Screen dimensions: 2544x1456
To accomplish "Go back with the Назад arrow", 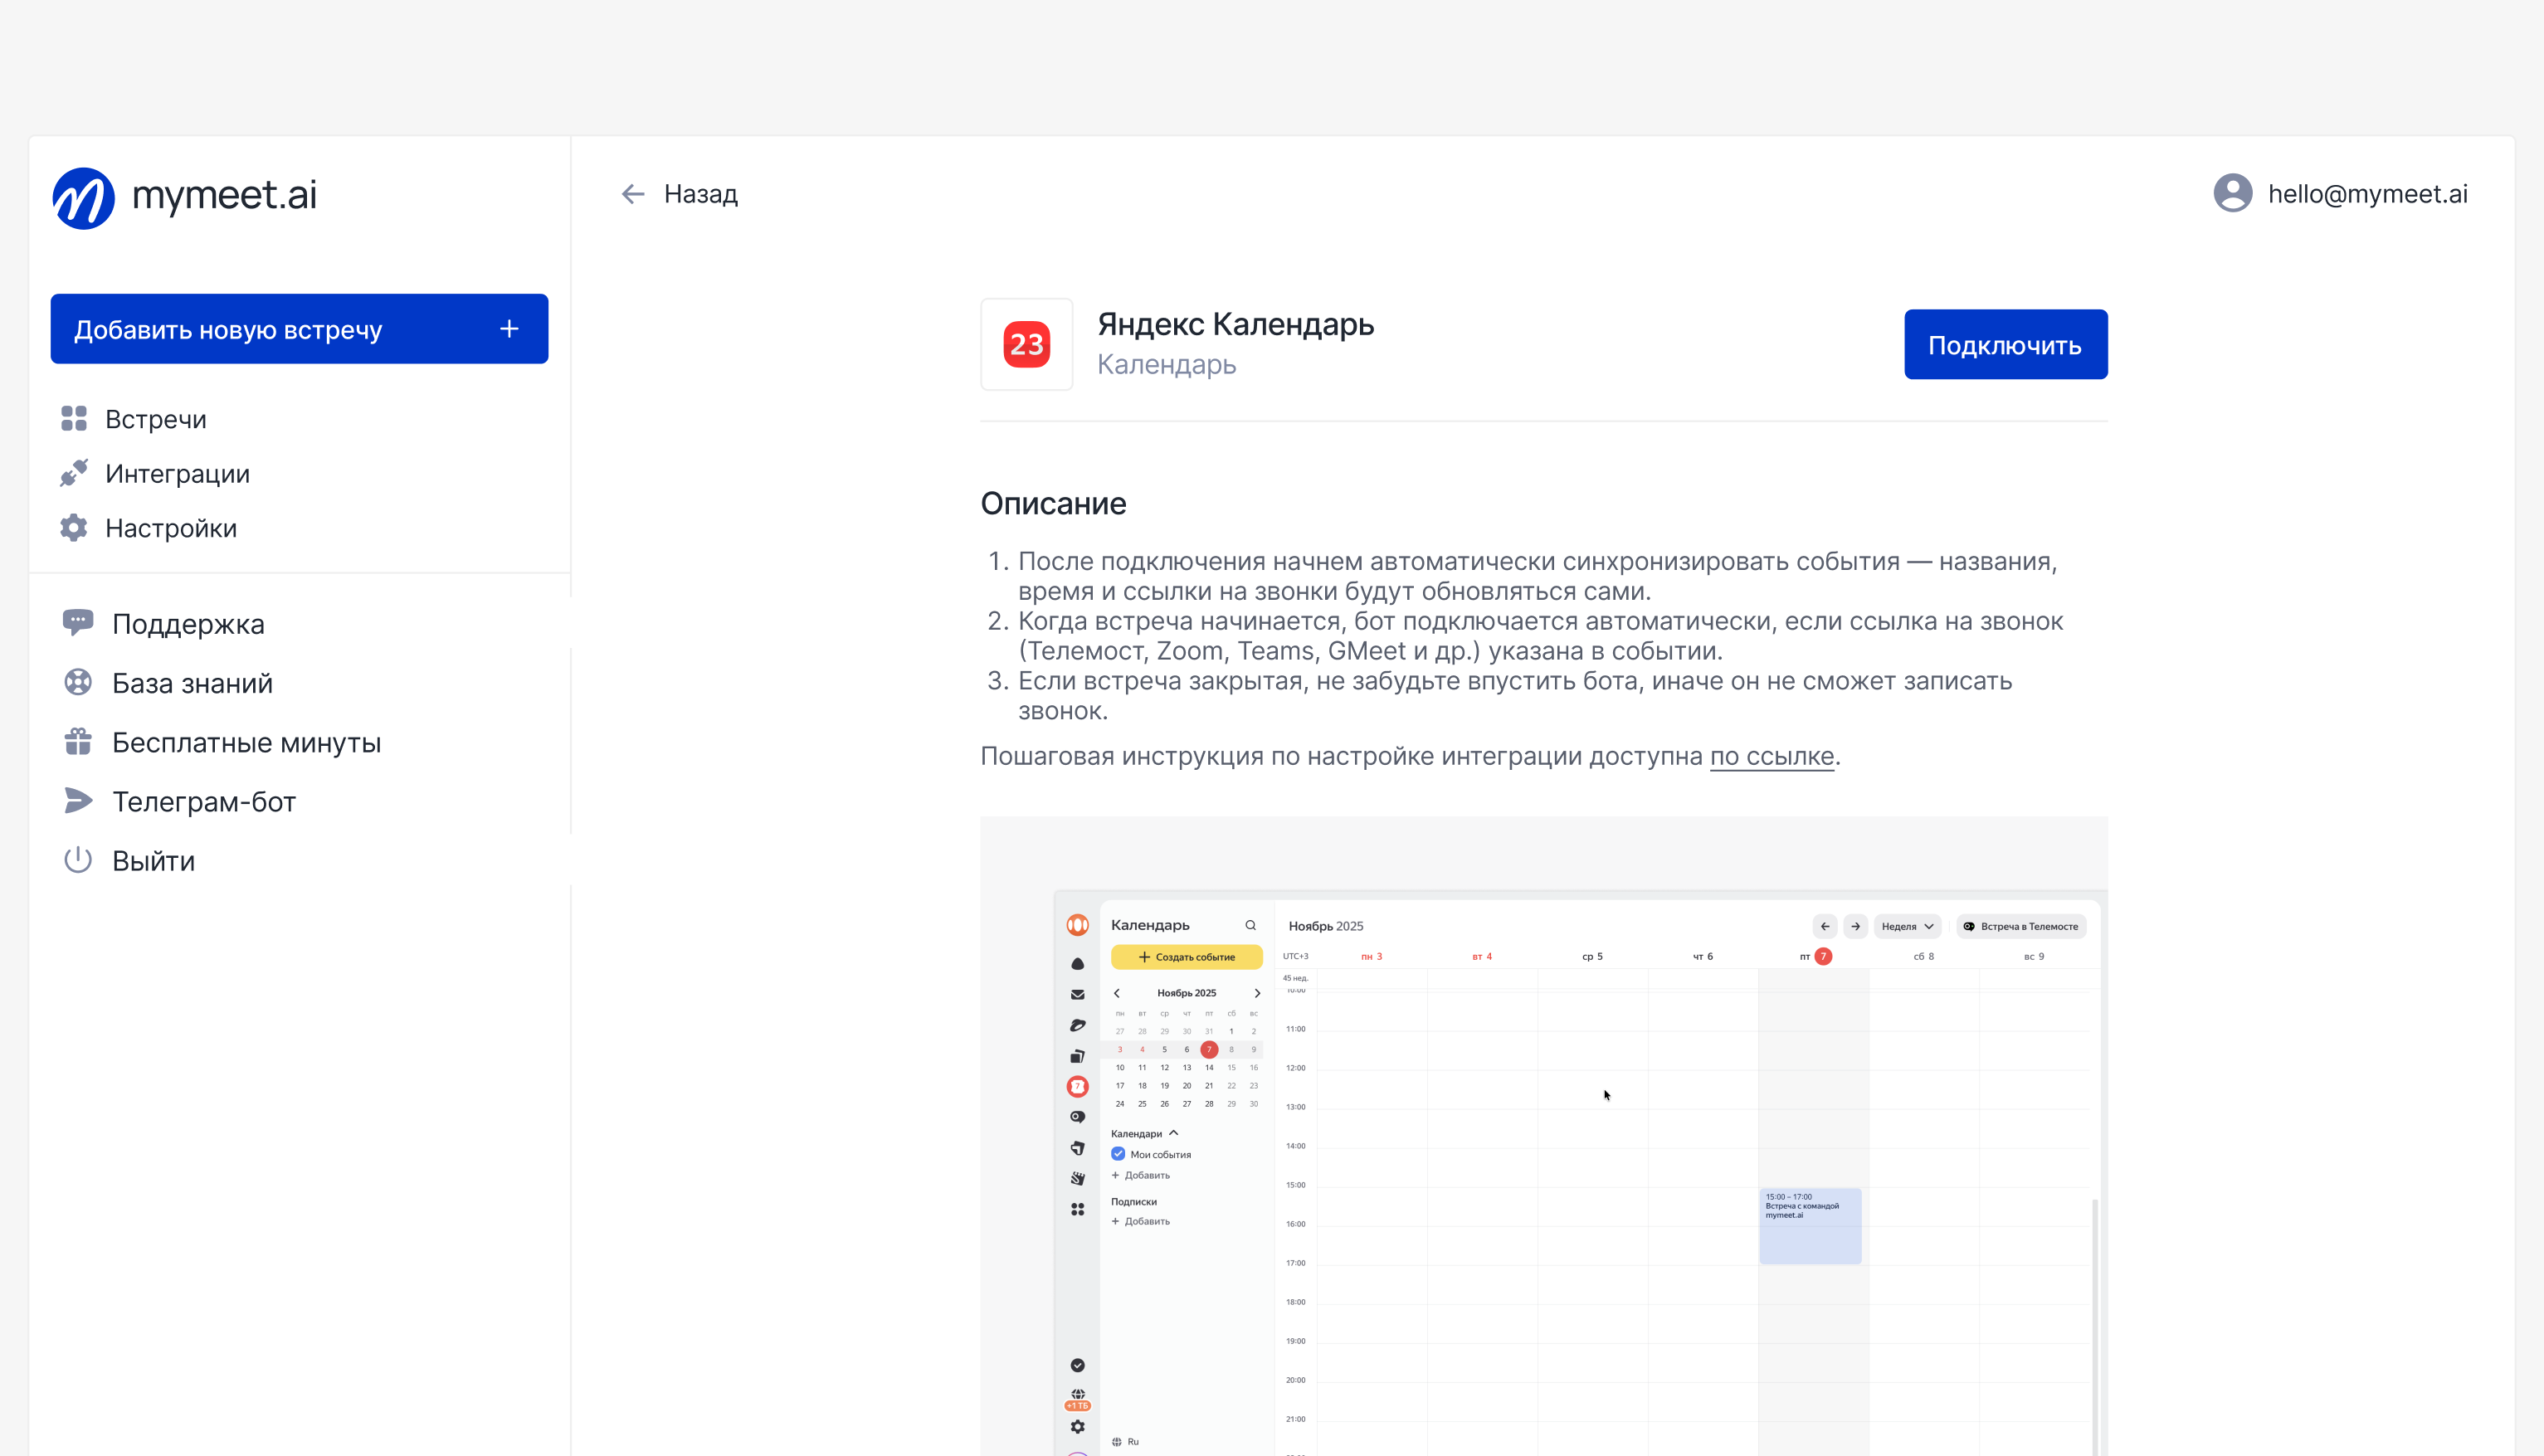I will [633, 194].
